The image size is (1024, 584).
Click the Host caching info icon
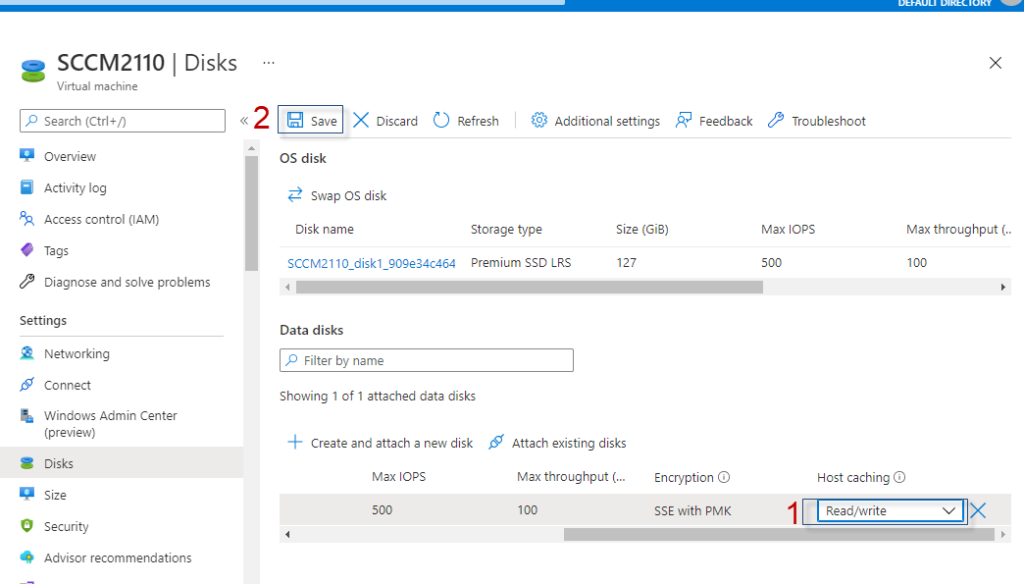899,477
